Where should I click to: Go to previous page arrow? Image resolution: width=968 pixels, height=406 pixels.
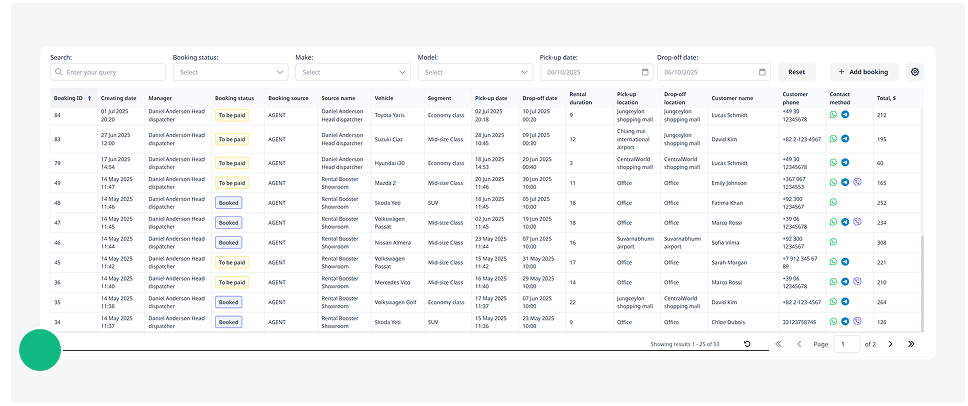(x=799, y=344)
